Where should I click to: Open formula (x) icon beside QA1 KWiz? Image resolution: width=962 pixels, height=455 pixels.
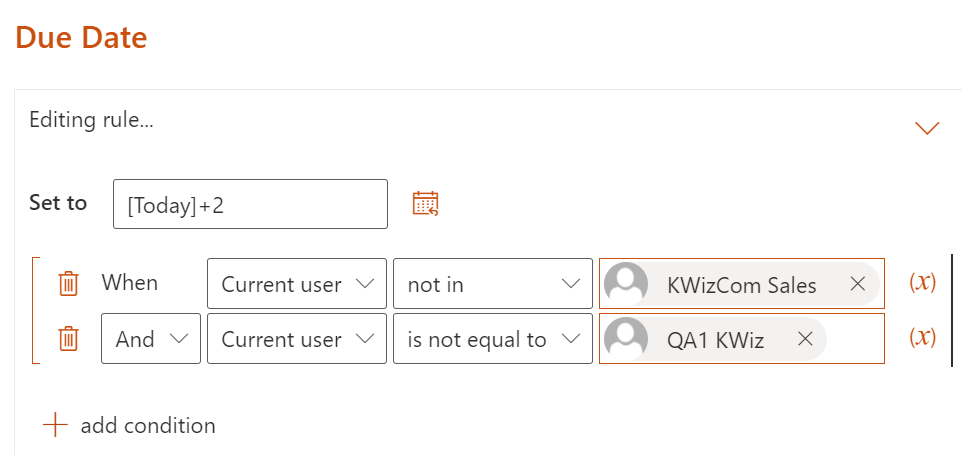[x=922, y=337]
